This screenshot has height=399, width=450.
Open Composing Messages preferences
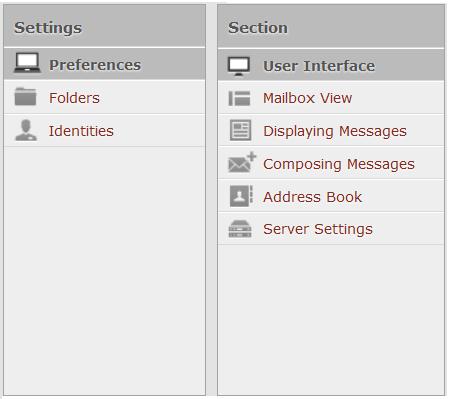331,163
